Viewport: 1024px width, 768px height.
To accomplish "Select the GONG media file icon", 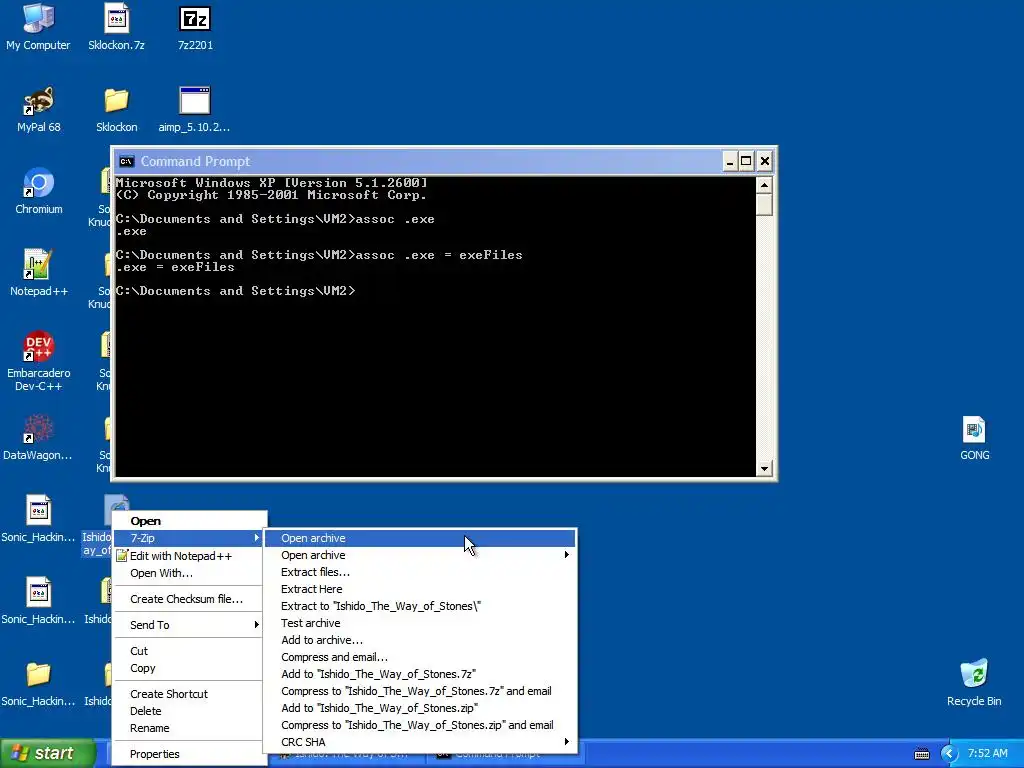I will click(x=974, y=438).
